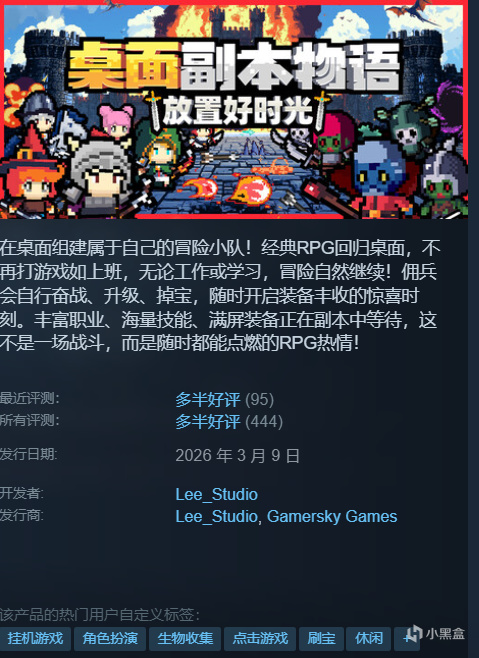Click the pink-haired pixel character in the banner
This screenshot has height=658, width=479.
(115, 120)
